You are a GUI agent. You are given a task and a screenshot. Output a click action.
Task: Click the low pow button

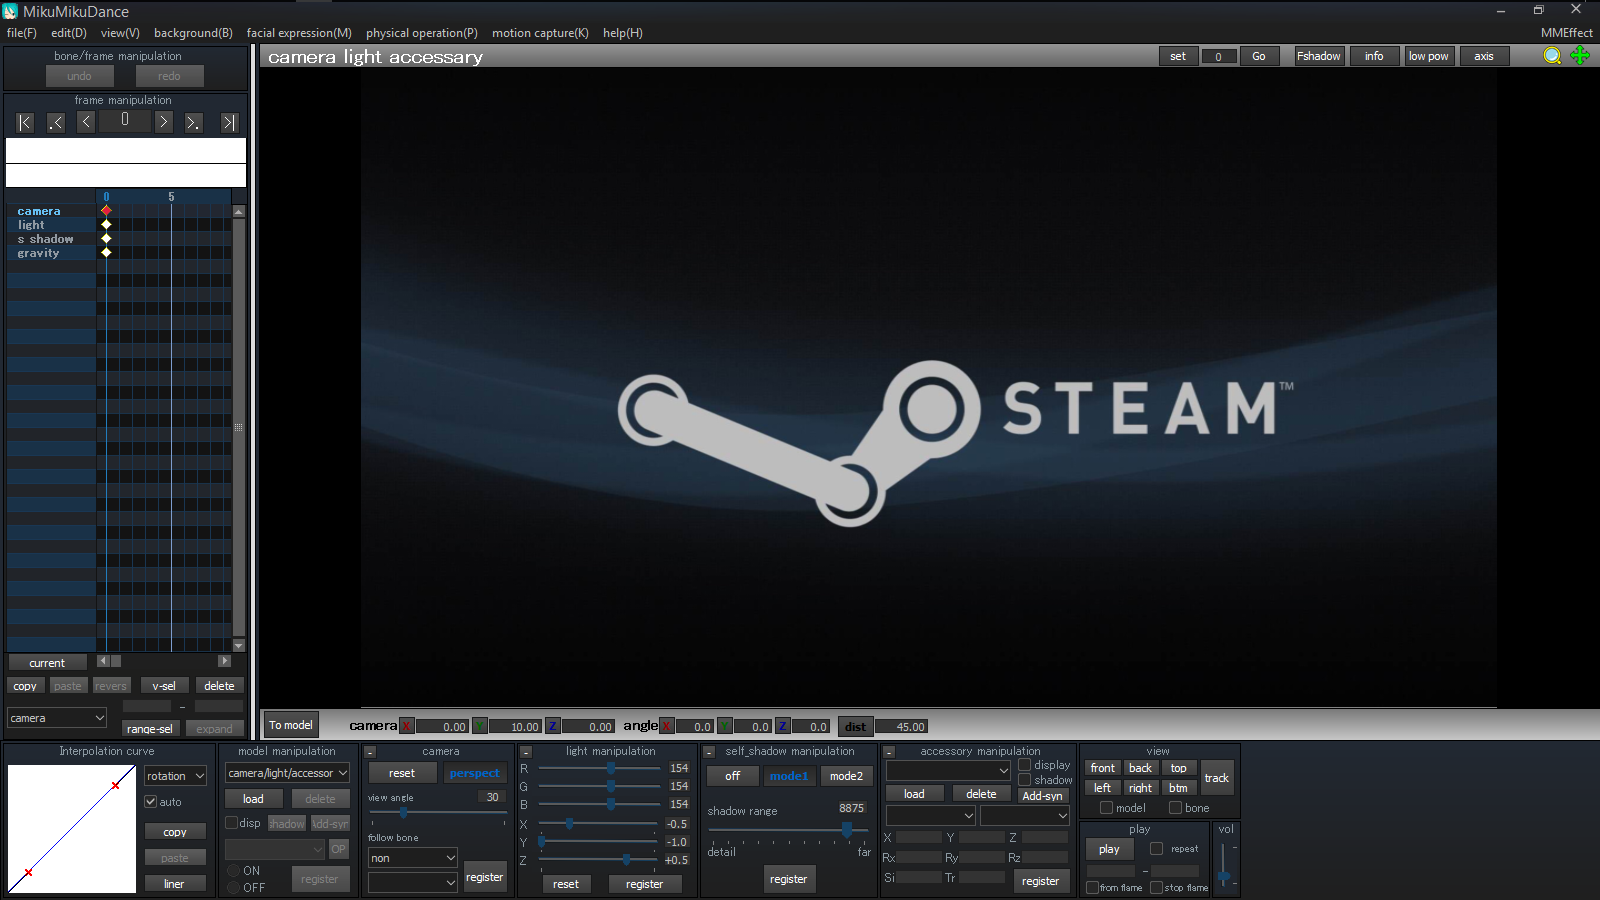click(x=1429, y=56)
